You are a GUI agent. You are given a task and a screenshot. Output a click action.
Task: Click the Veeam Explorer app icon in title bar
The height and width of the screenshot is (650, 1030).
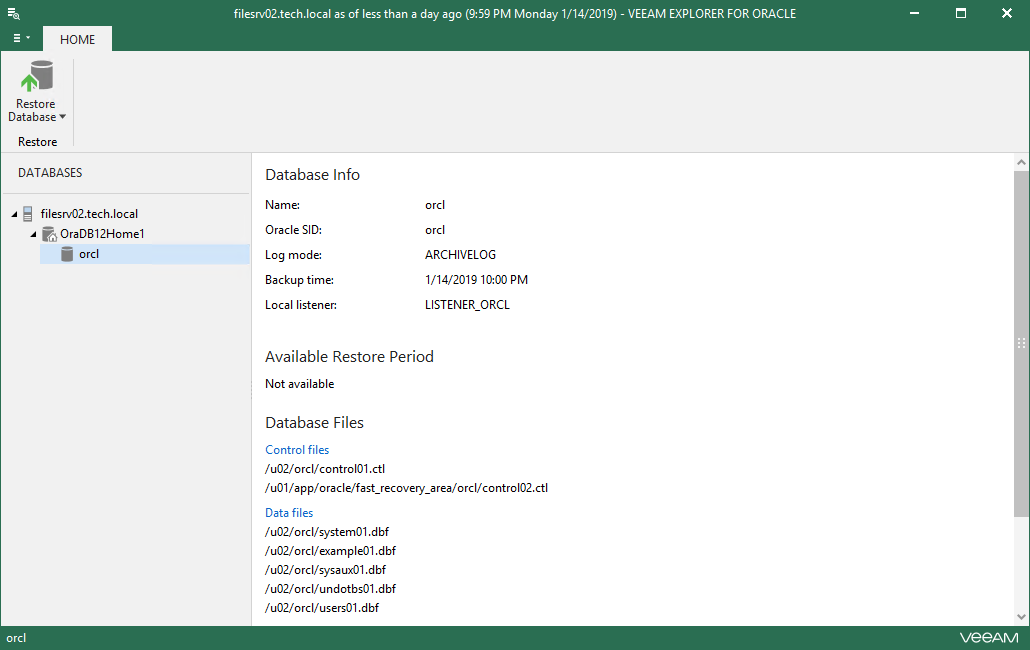pyautogui.click(x=13, y=13)
